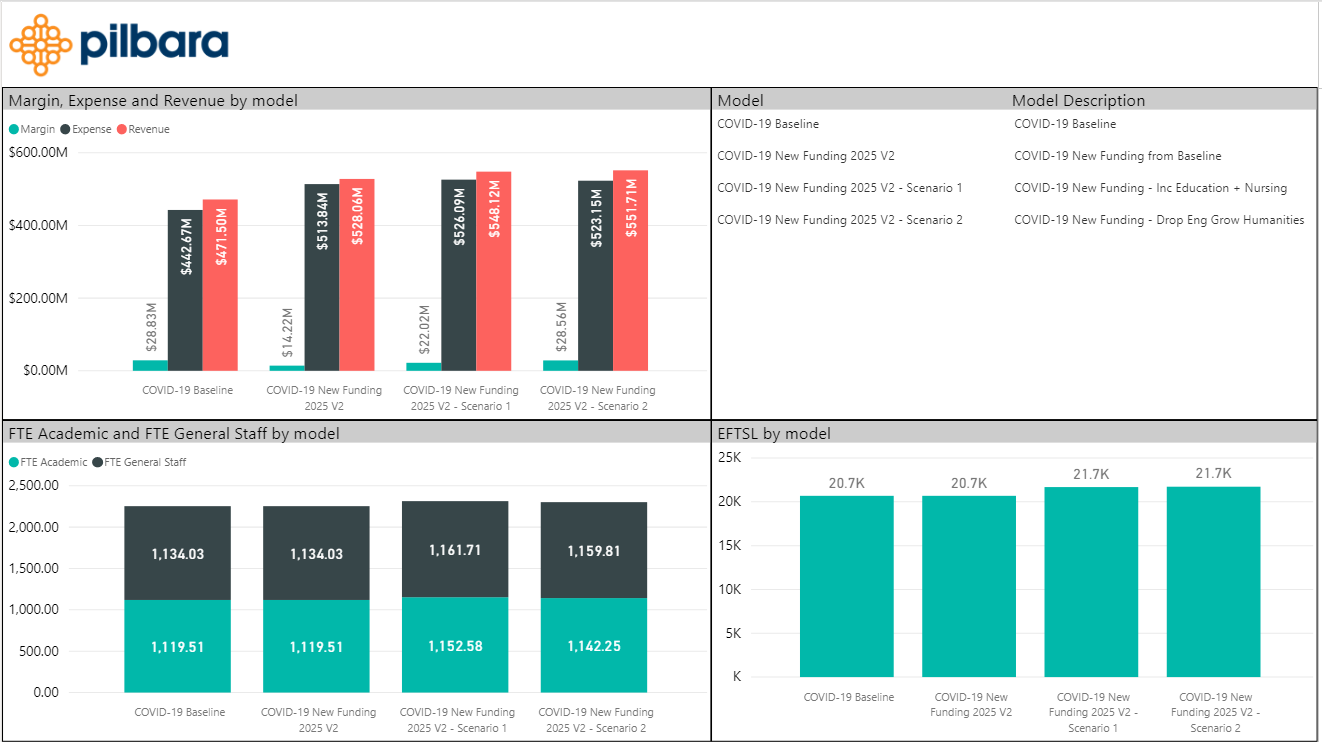Image resolution: width=1322 pixels, height=742 pixels.
Task: Select the 1,142.25 FTE Academic segment
Action: (x=594, y=645)
